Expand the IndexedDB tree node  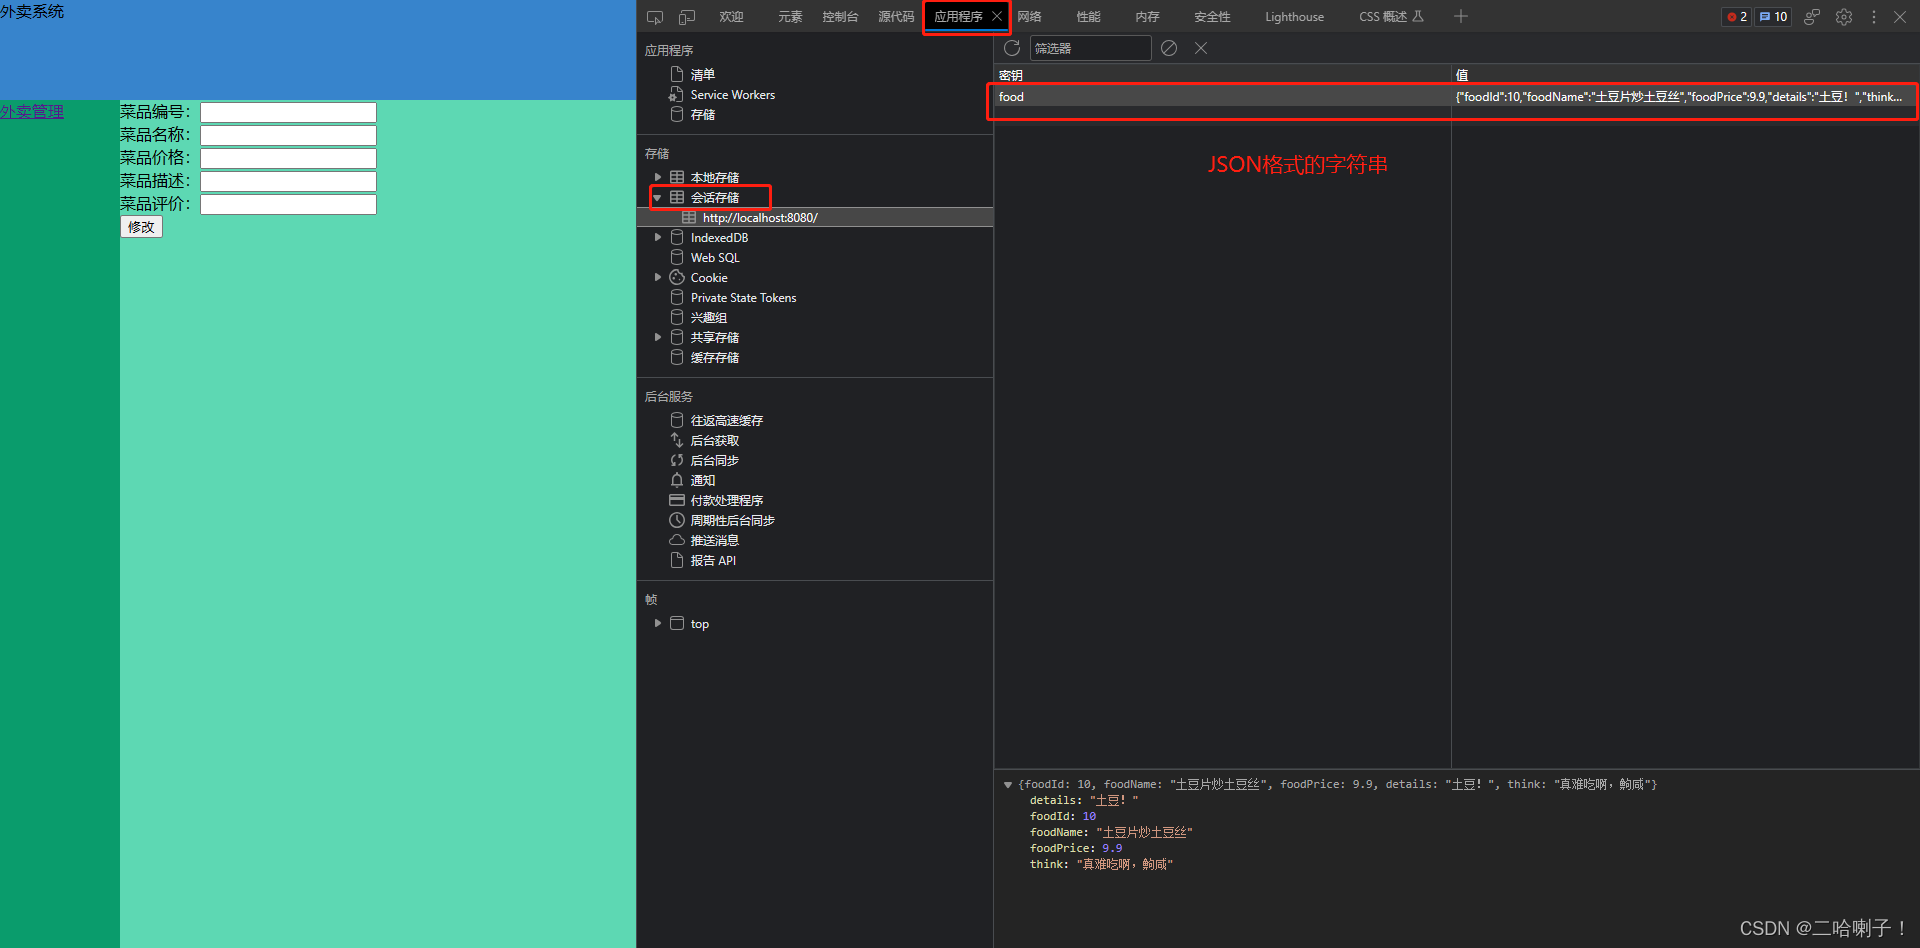[658, 237]
